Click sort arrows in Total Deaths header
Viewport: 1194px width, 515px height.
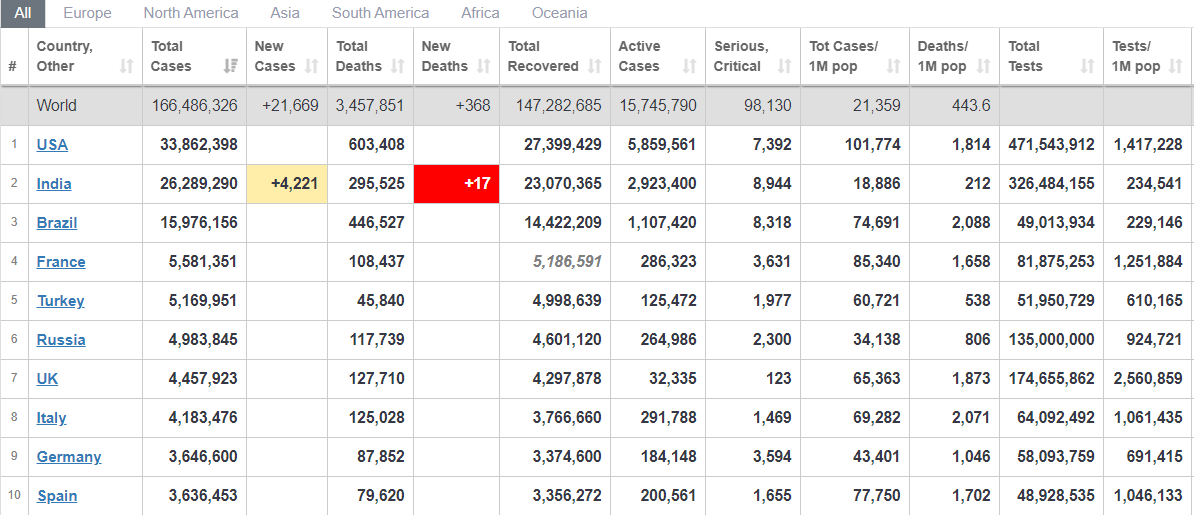[x=397, y=66]
